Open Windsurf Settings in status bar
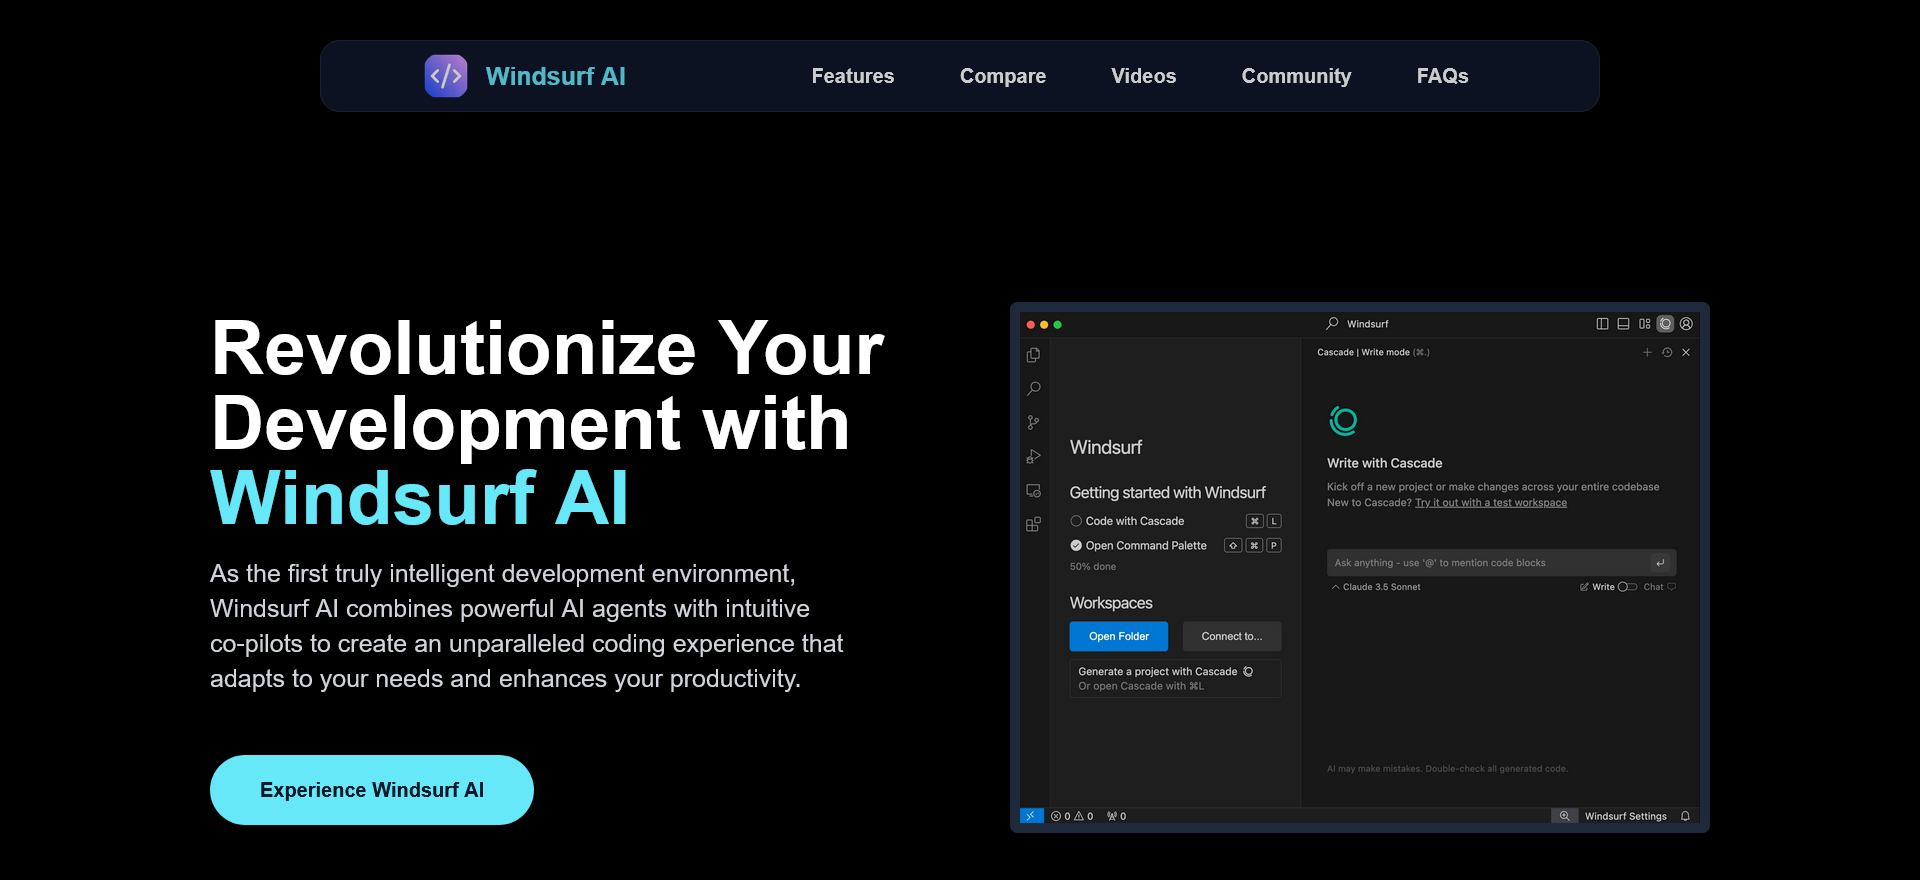Screen dimensions: 1920x880 pyautogui.click(x=1626, y=816)
